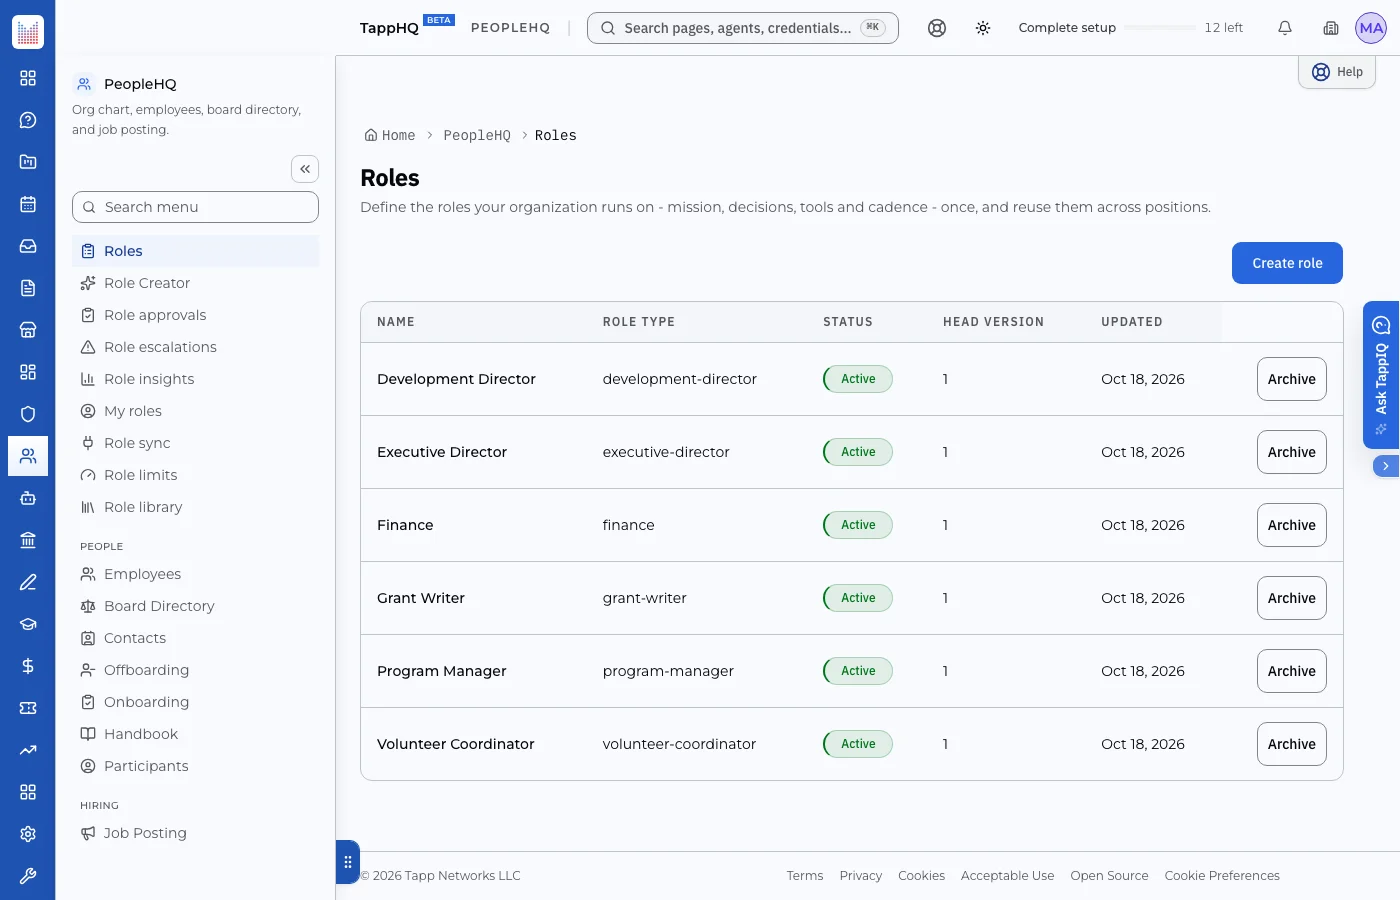Open the TappHQ logo home icon

click(x=28, y=32)
